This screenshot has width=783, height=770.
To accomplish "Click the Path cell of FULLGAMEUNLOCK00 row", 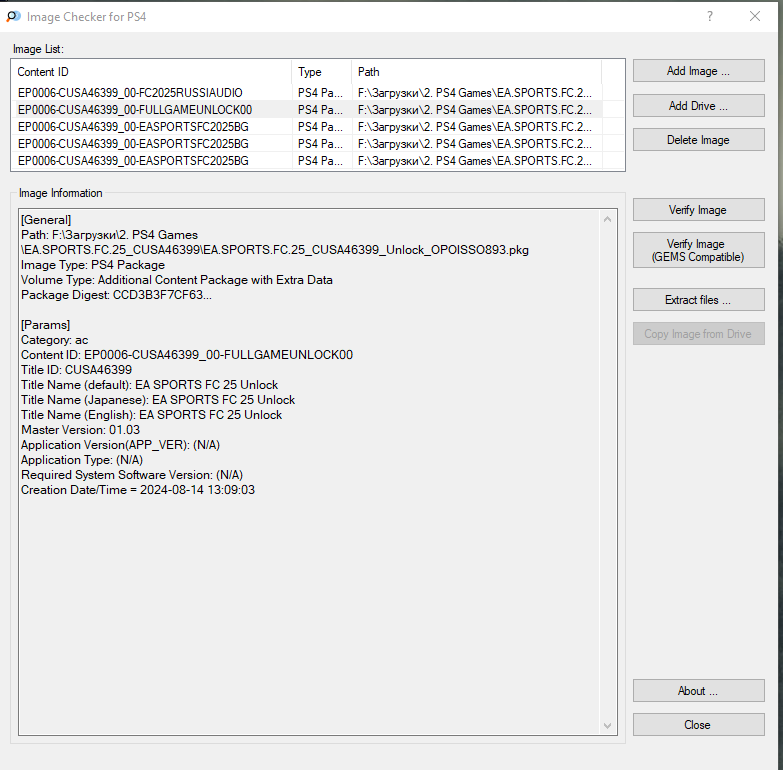I will pos(475,110).
